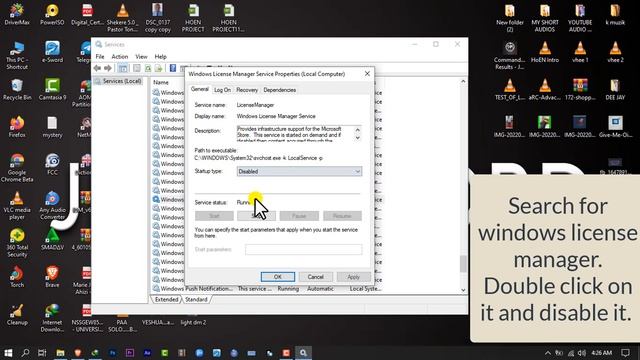This screenshot has height=360, width=640.
Task: Show hidden system tray icons chevron
Action: coord(547,353)
